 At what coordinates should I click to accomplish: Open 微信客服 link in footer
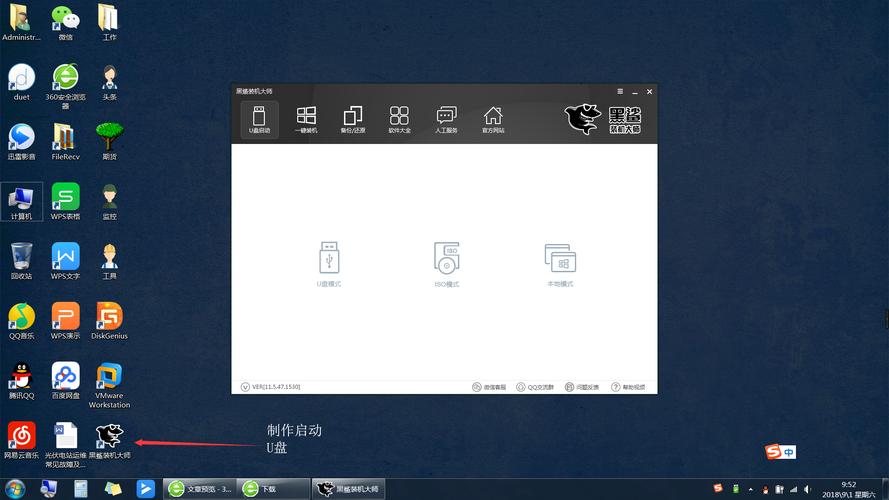pyautogui.click(x=489, y=387)
